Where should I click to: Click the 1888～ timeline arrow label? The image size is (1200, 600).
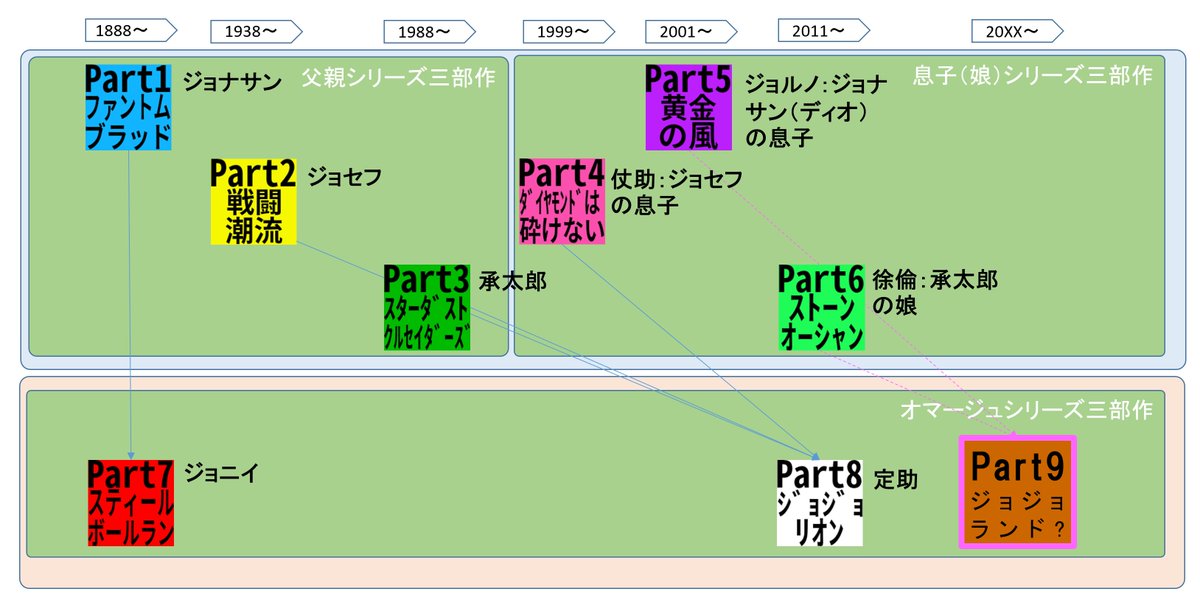(131, 31)
